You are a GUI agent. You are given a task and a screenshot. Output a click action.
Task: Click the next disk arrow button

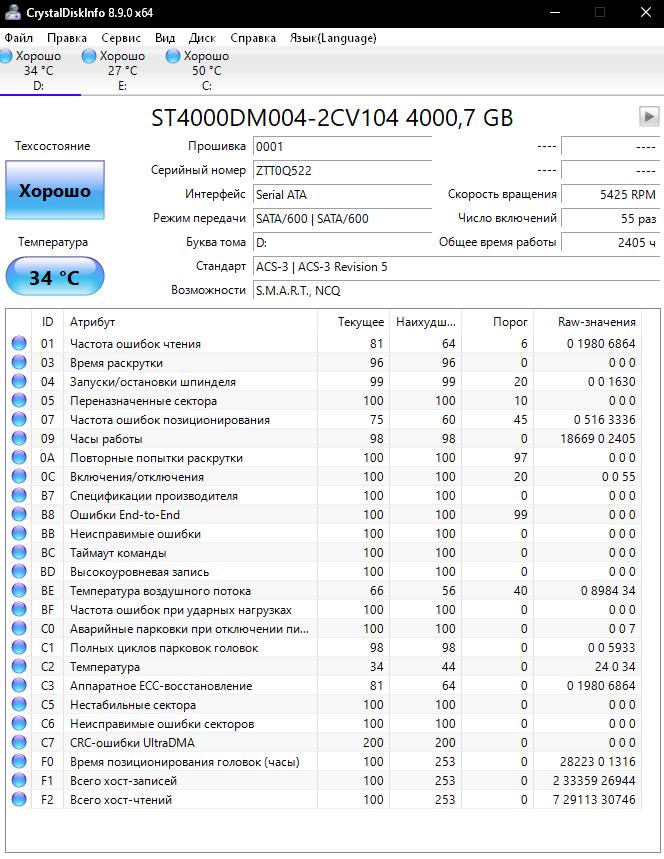tap(648, 117)
